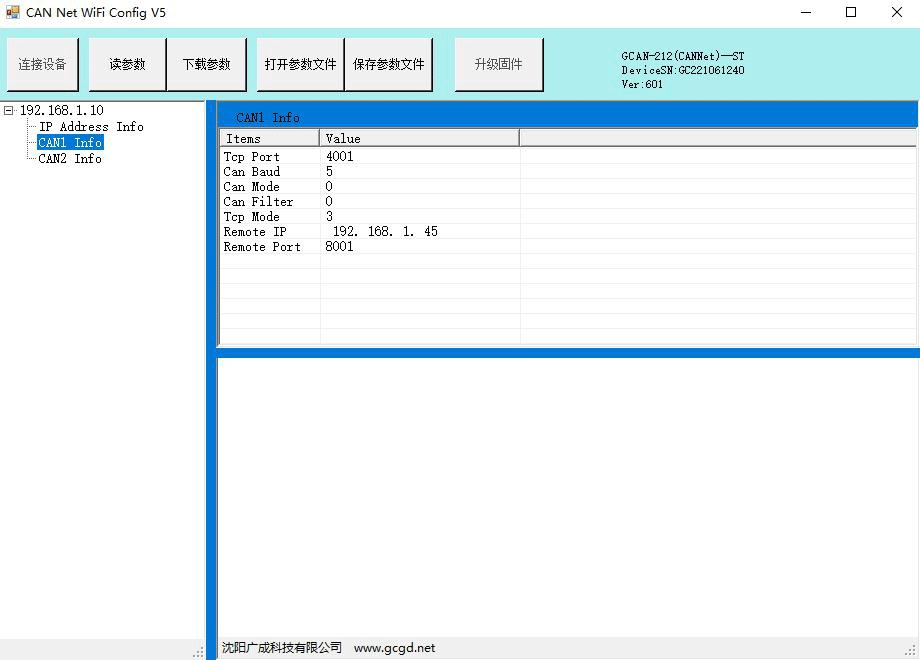Viewport: 920px width, 660px height.
Task: Collapse the 192.168.1.10 tree node
Action: [x=9, y=110]
